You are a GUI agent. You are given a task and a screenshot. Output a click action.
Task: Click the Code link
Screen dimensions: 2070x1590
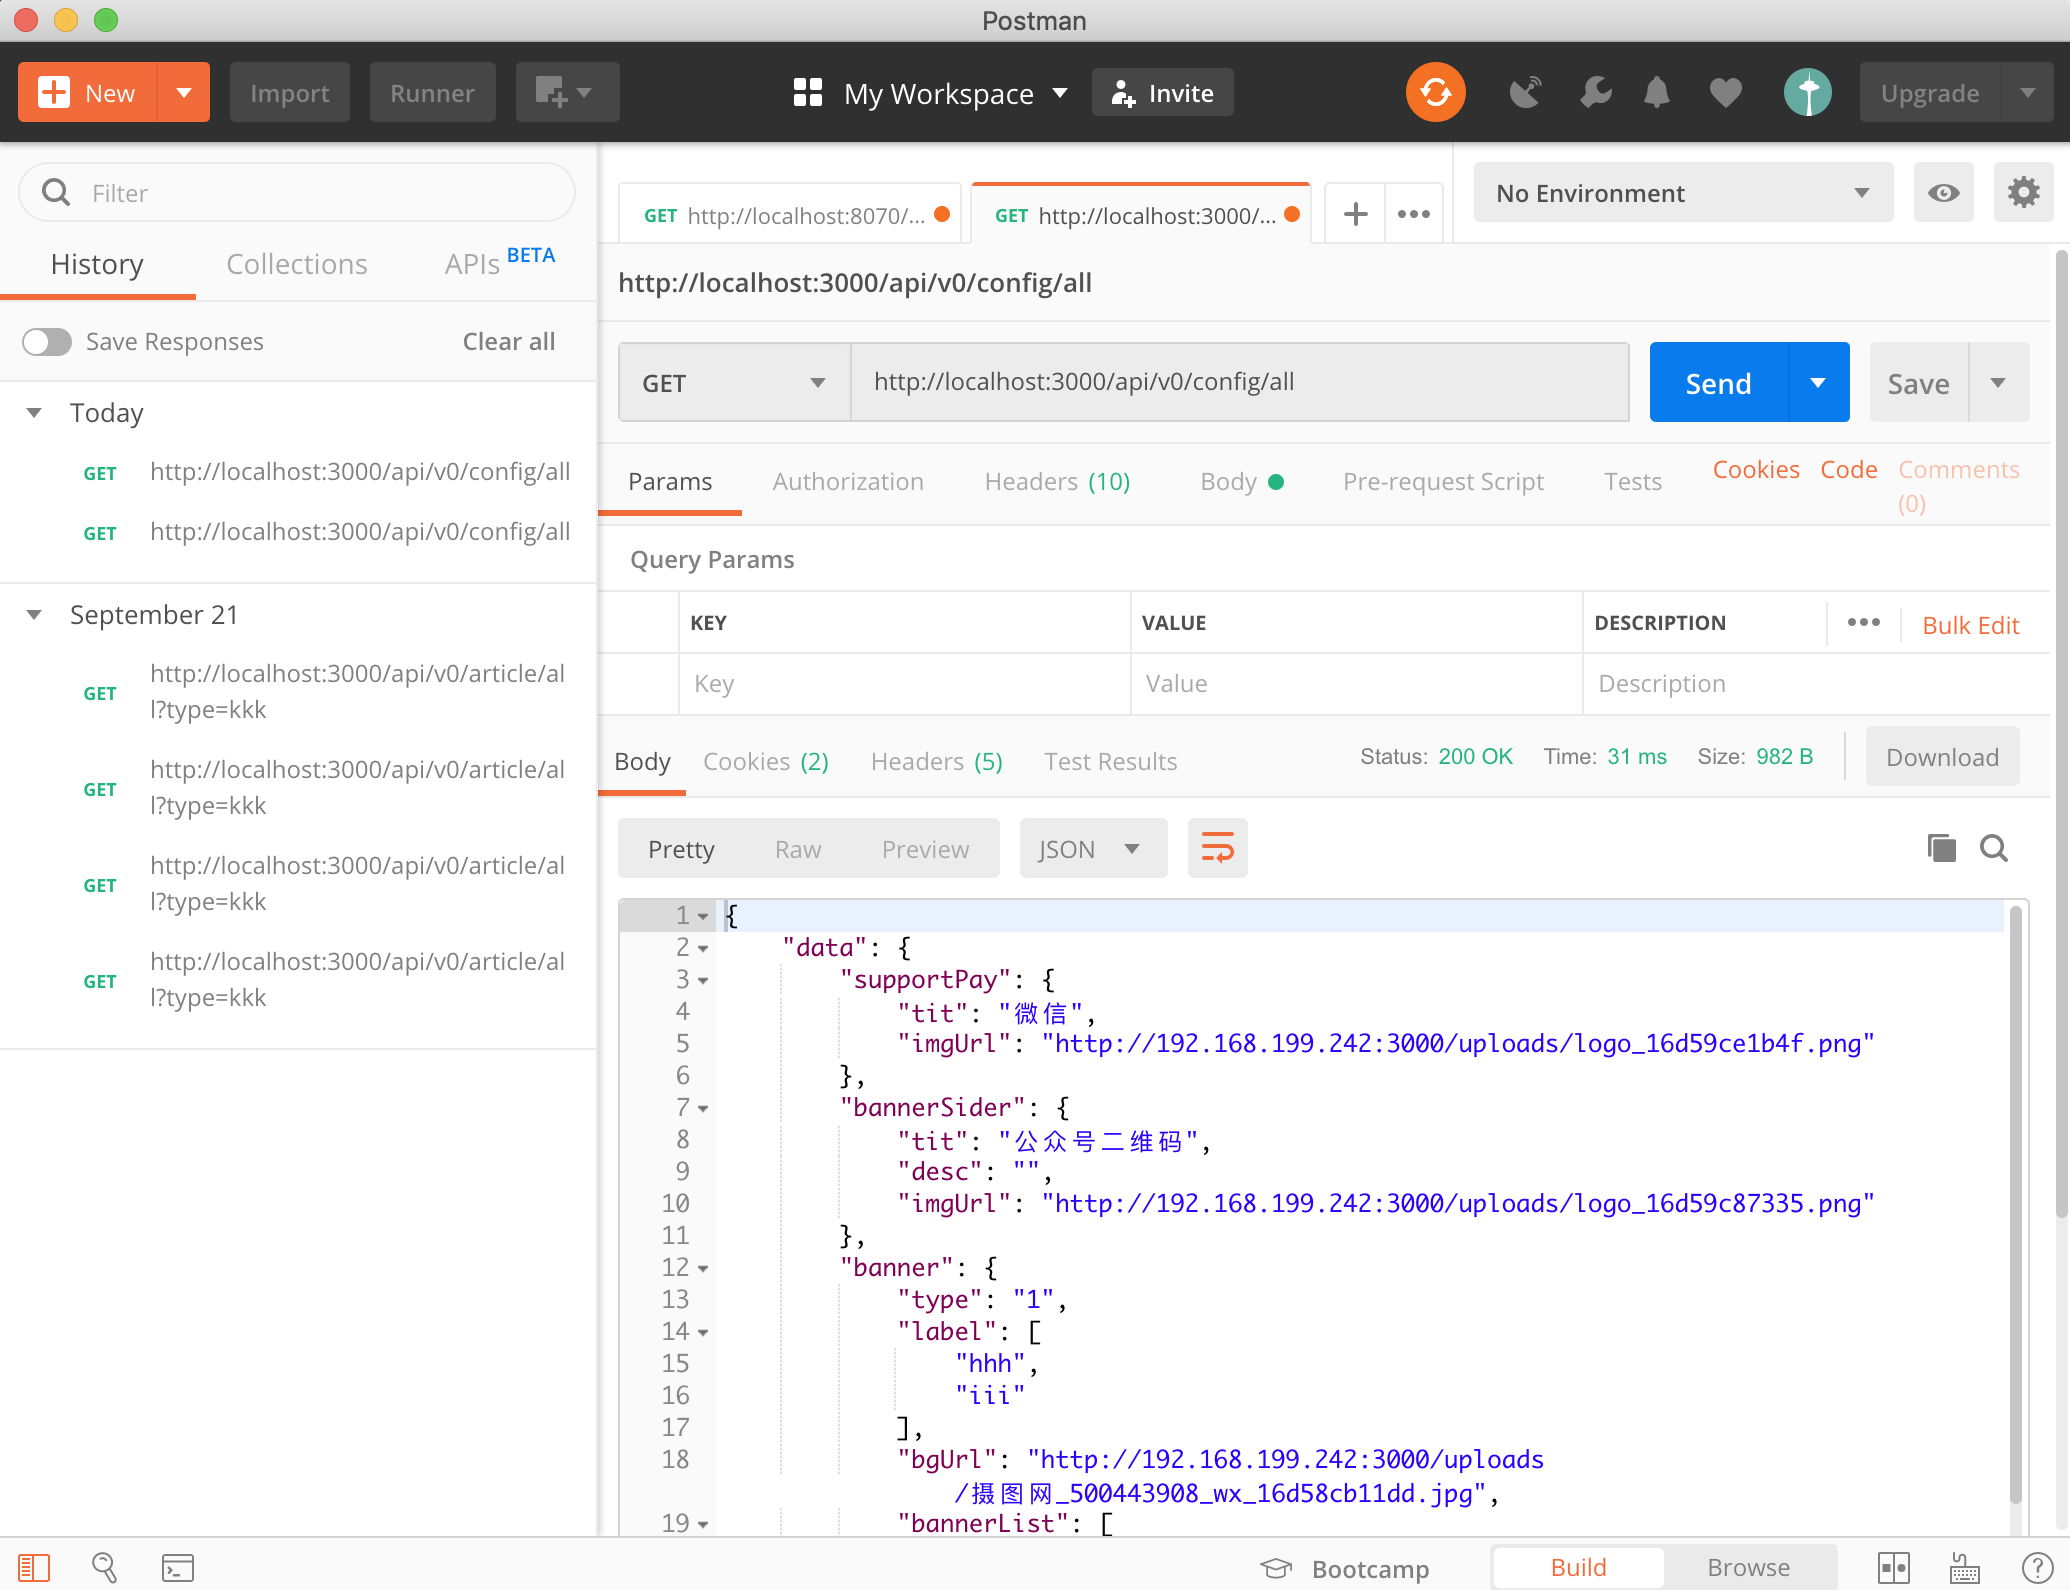pos(1848,470)
